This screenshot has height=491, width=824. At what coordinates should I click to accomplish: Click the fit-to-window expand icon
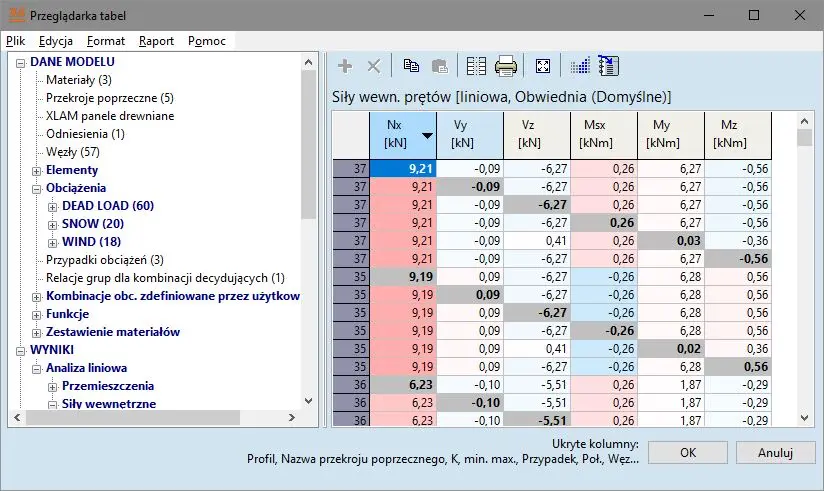542,66
